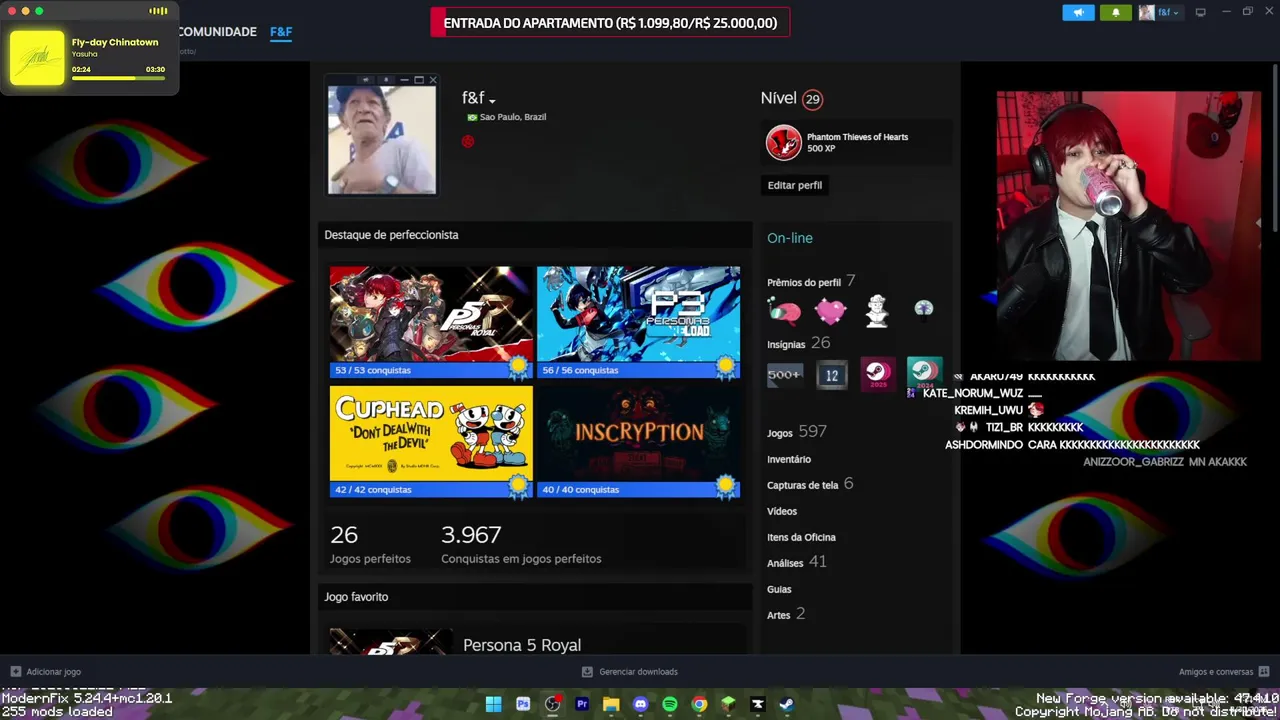Viewport: 1280px width, 720px height.
Task: Click the Steam window vertical scrollbar
Action: (1274, 150)
